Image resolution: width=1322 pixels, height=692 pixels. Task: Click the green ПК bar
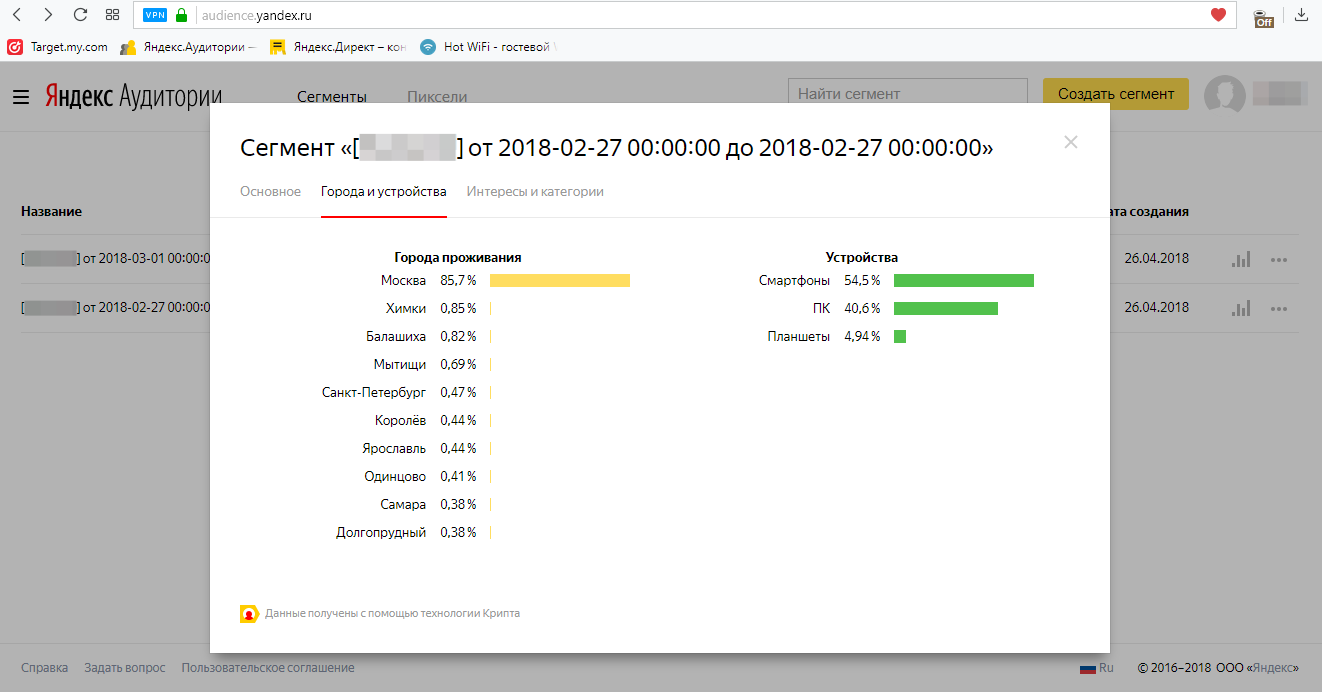pos(946,308)
